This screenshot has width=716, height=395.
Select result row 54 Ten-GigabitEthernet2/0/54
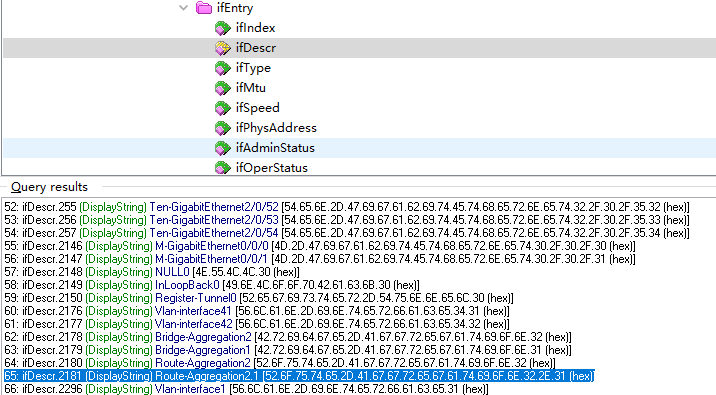(x=347, y=233)
